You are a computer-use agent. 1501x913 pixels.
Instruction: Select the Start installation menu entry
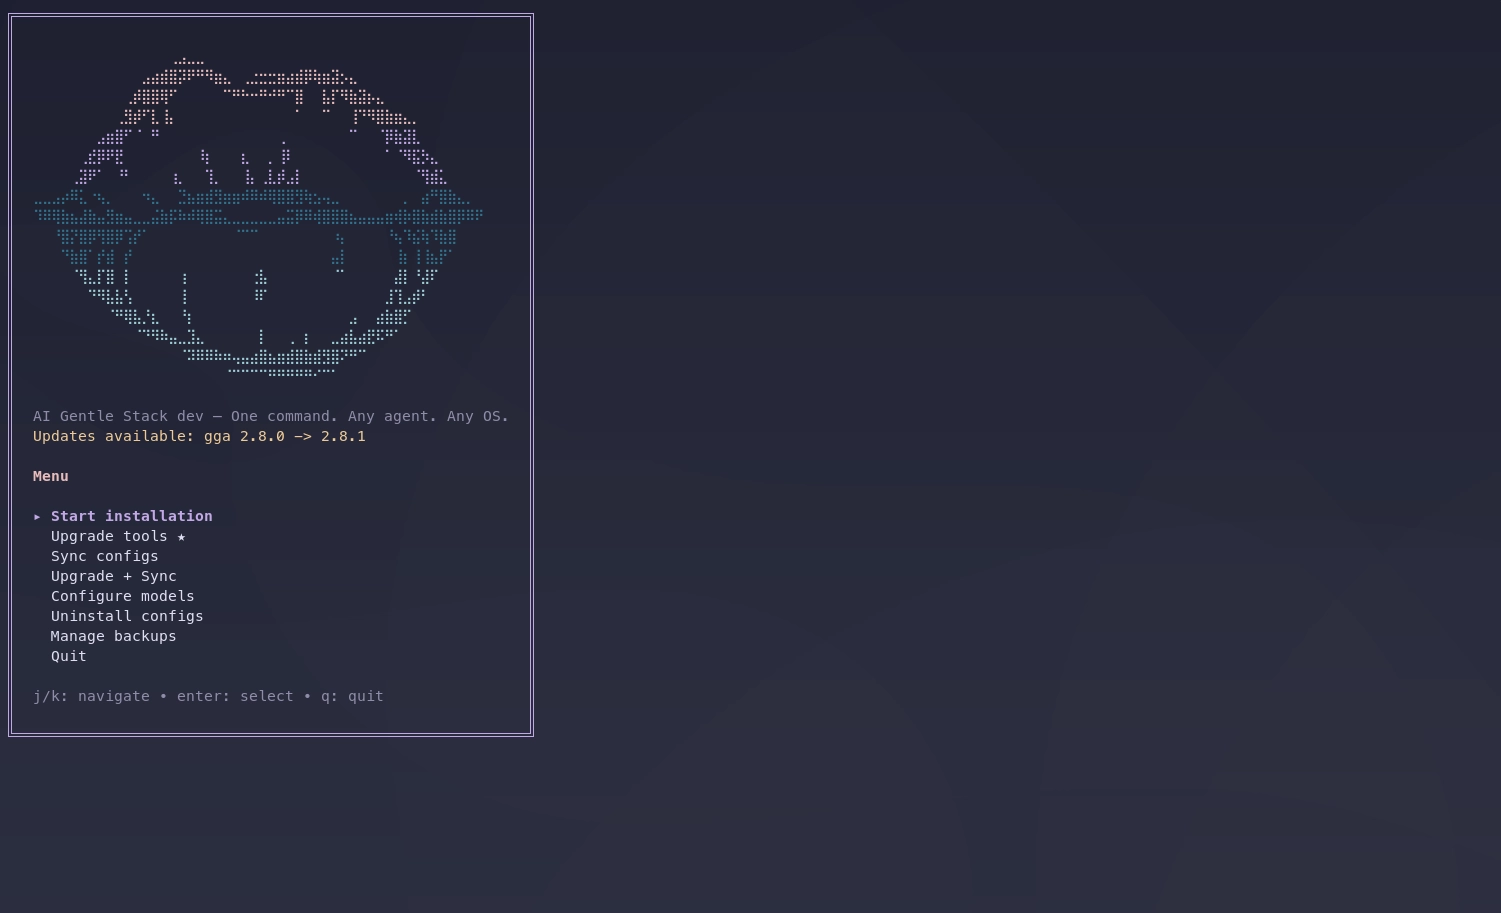pyautogui.click(x=132, y=516)
